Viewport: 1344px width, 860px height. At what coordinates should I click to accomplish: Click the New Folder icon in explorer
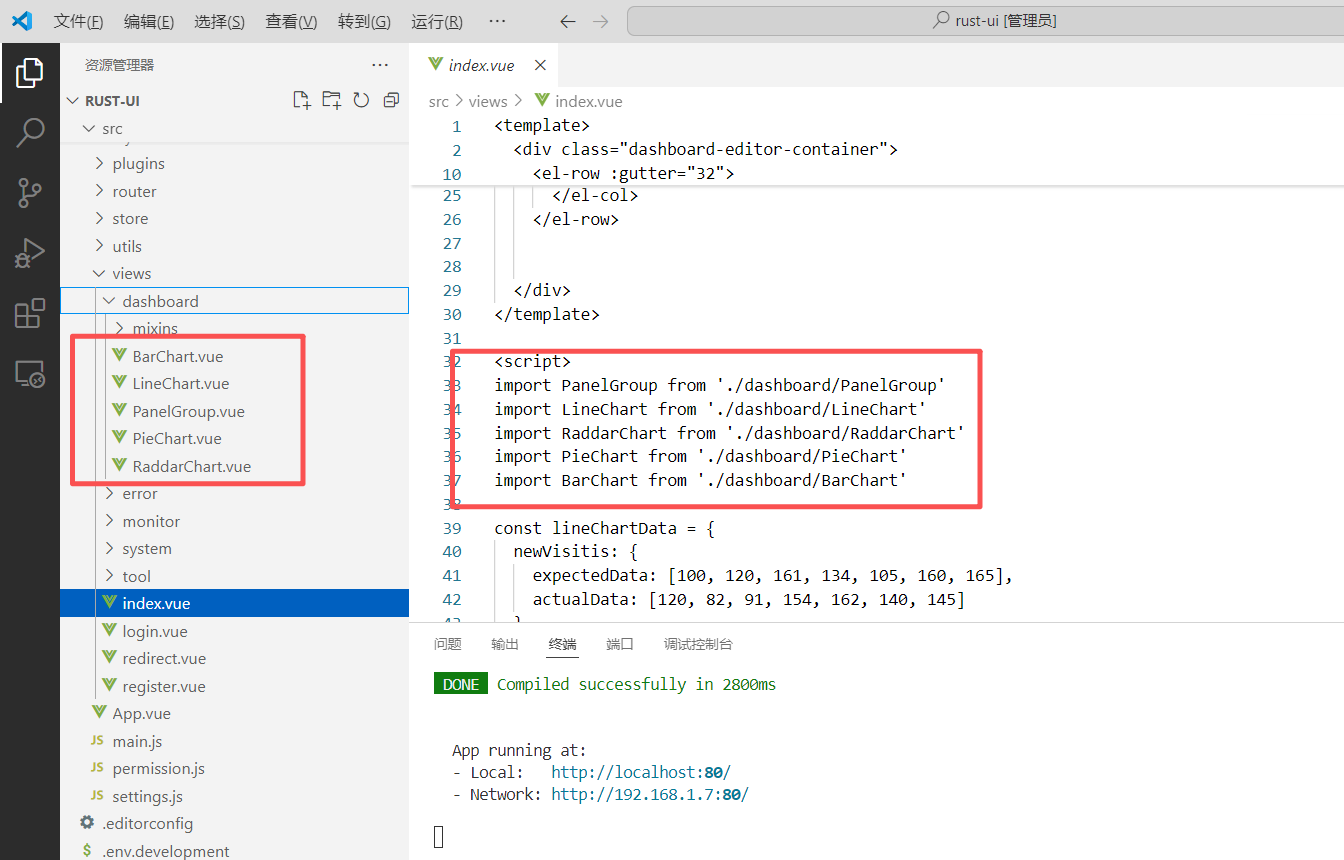point(332,100)
